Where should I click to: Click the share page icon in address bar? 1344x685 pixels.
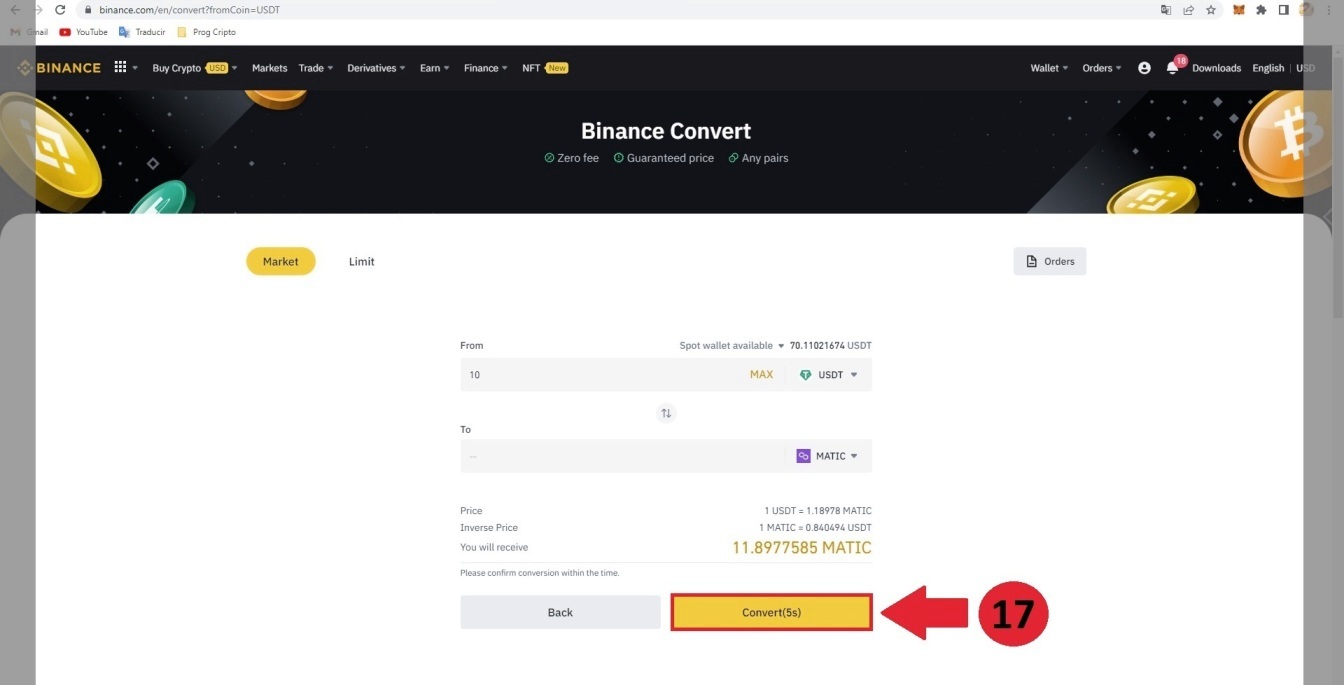point(1188,10)
